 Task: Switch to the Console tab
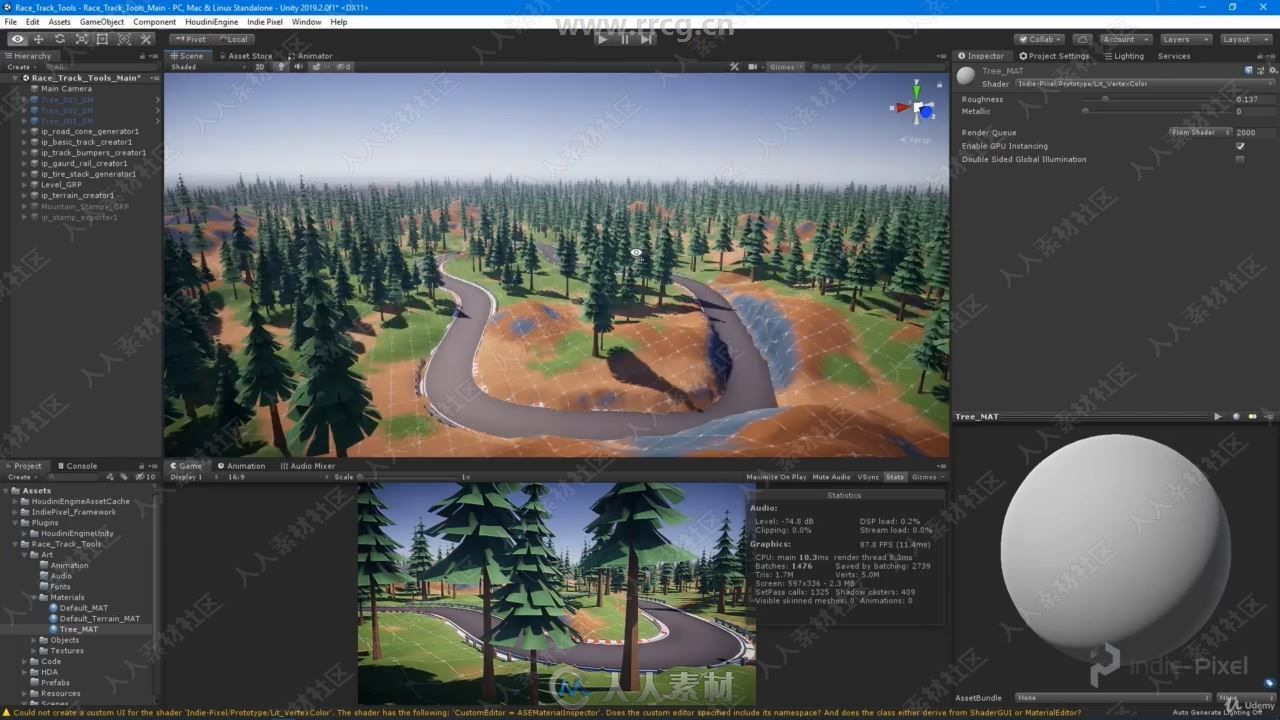tap(77, 466)
